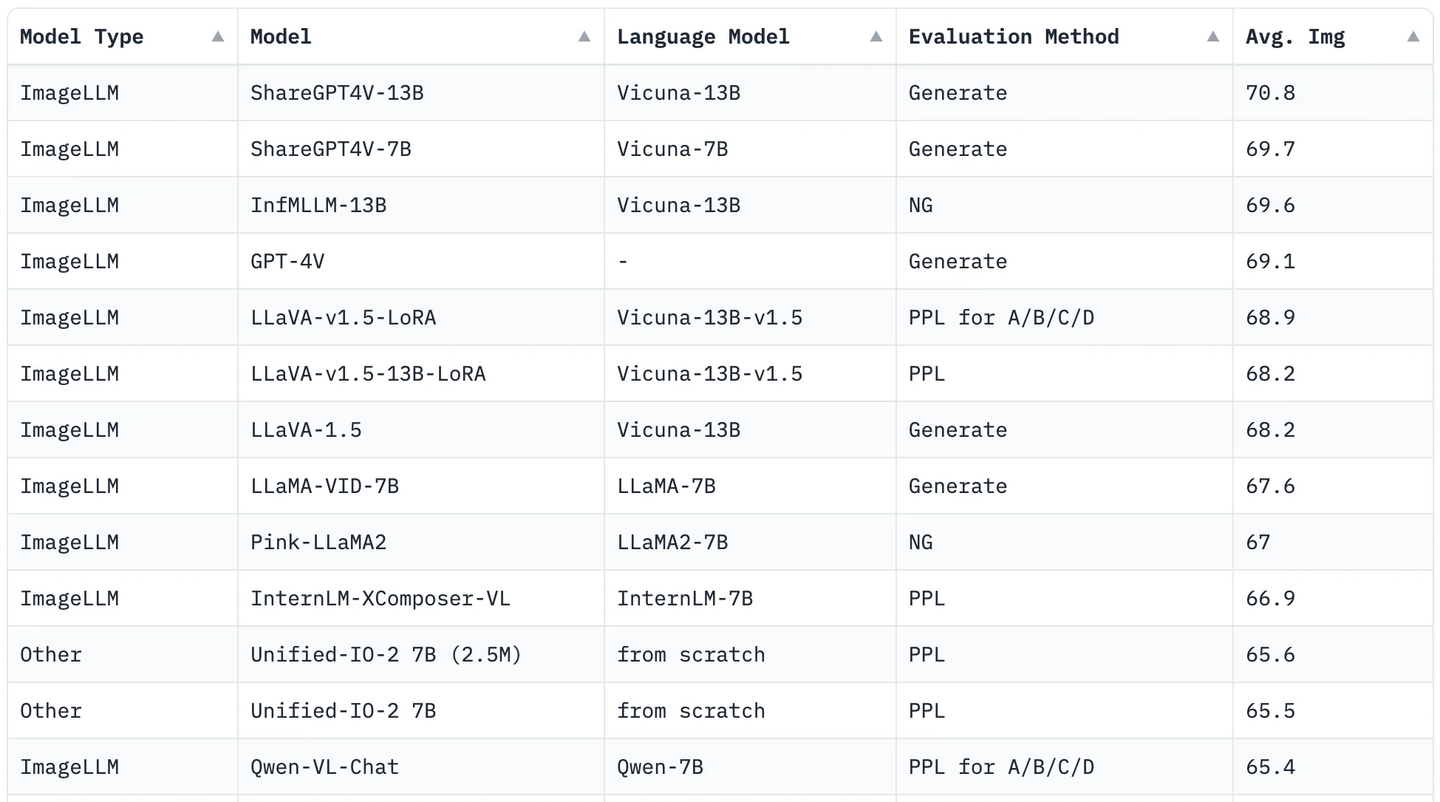This screenshot has width=1440, height=802.
Task: Click the Qwen-7B language model cell
Action: coord(750,767)
